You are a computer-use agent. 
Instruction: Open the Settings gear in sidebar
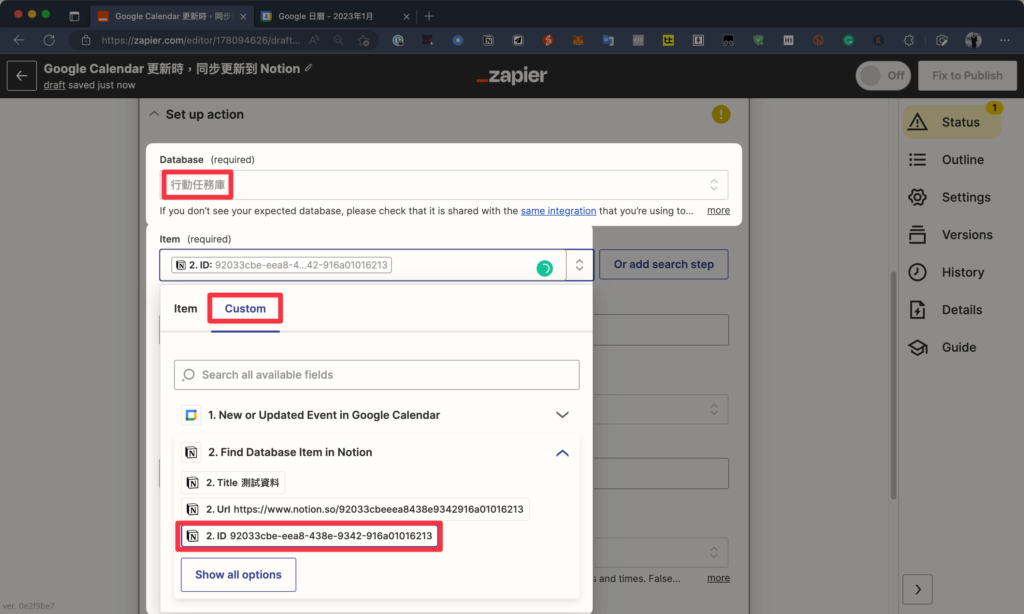950,197
